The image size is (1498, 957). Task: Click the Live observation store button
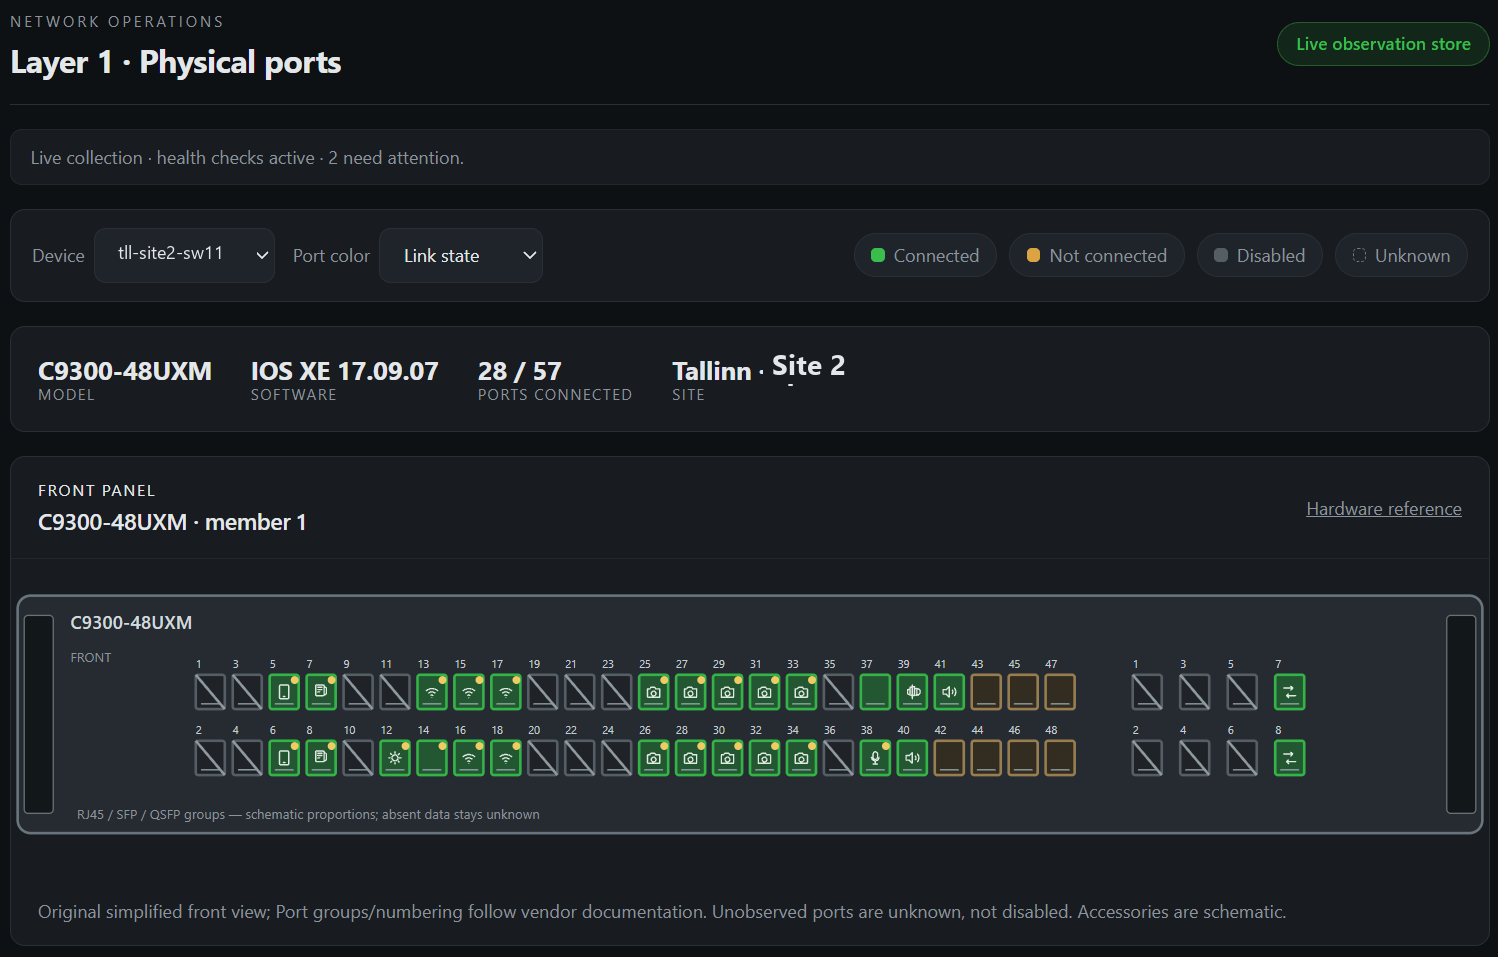click(x=1383, y=44)
